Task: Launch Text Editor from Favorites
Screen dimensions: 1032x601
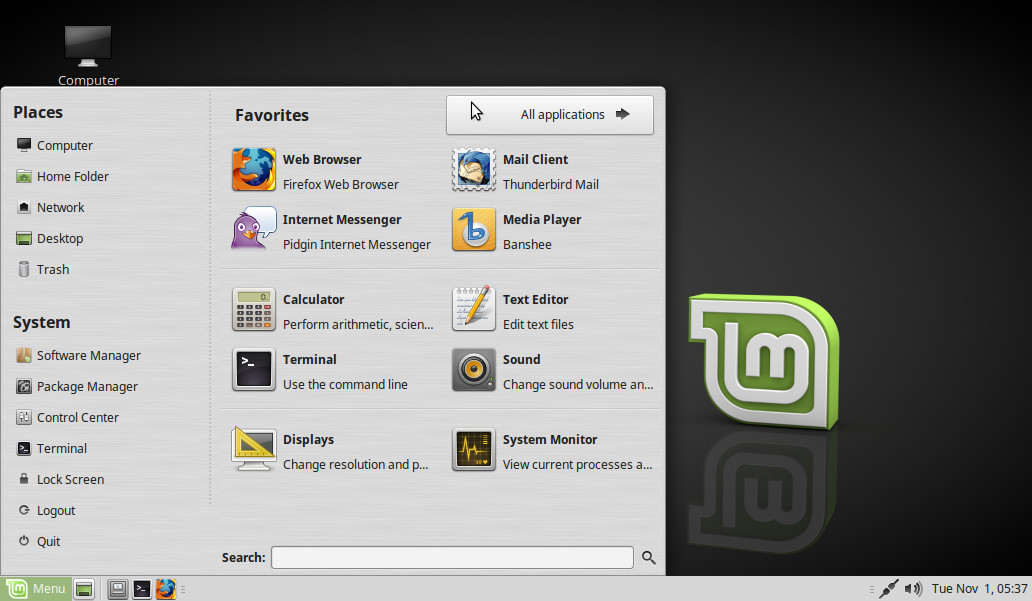Action: point(474,310)
